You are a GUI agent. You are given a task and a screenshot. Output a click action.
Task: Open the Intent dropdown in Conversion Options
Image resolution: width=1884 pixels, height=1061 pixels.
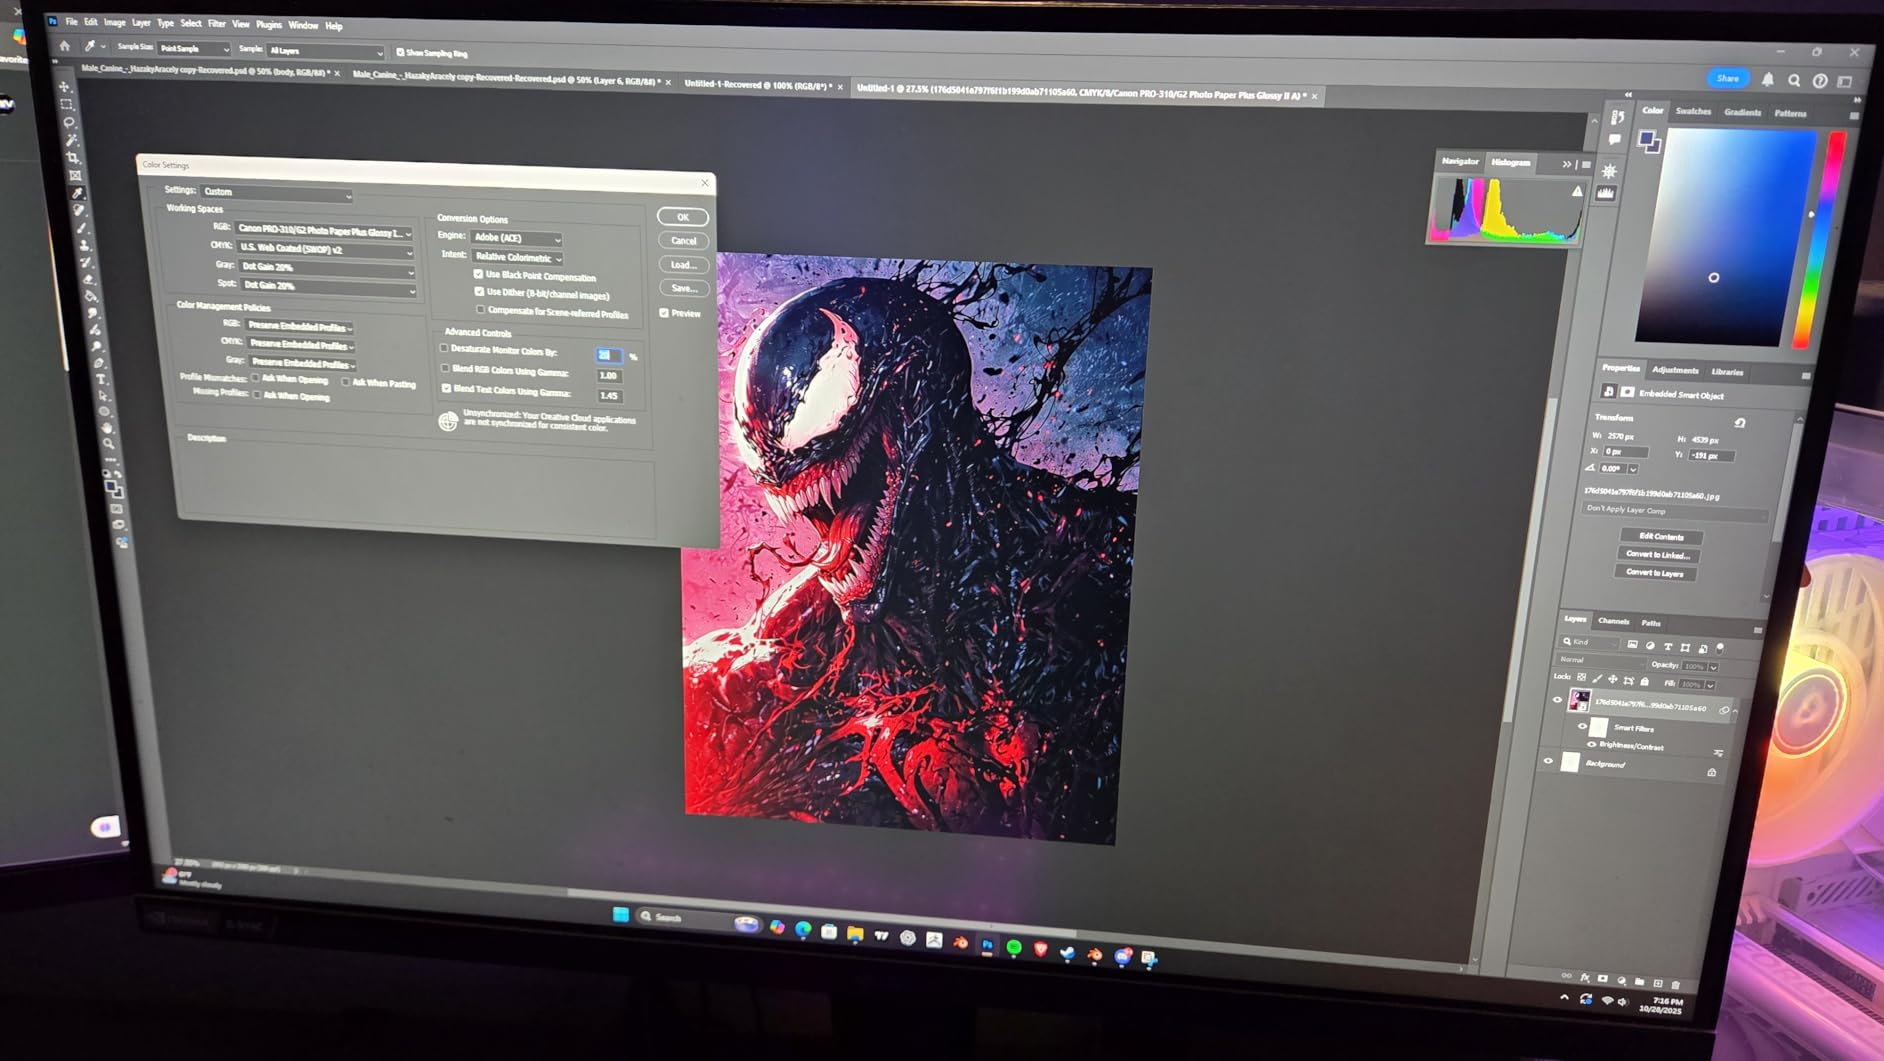(517, 257)
